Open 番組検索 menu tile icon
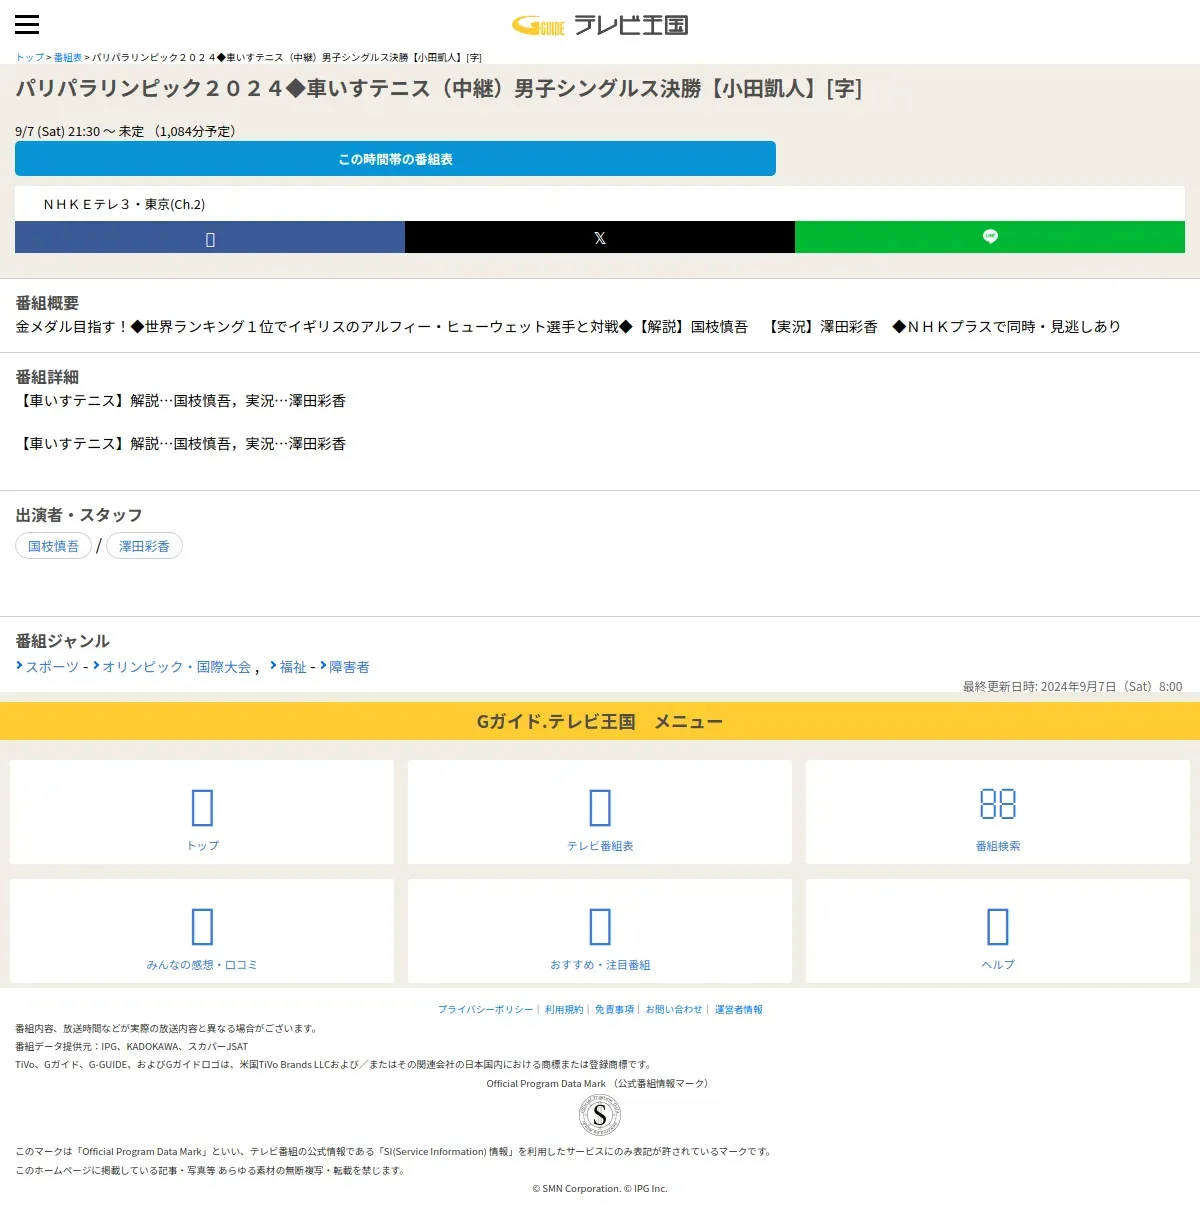This screenshot has height=1231, width=1200. click(998, 805)
